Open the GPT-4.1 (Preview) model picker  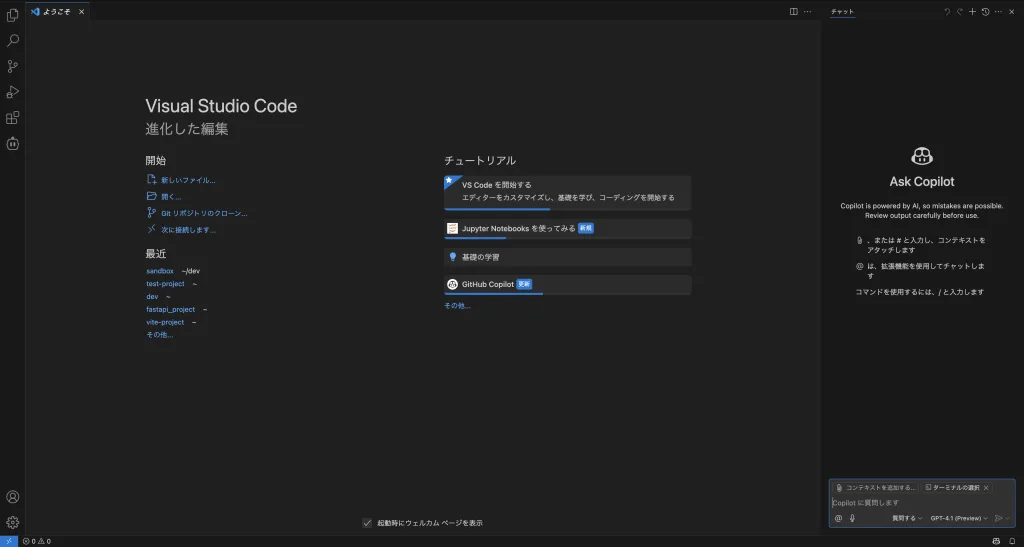click(x=959, y=518)
